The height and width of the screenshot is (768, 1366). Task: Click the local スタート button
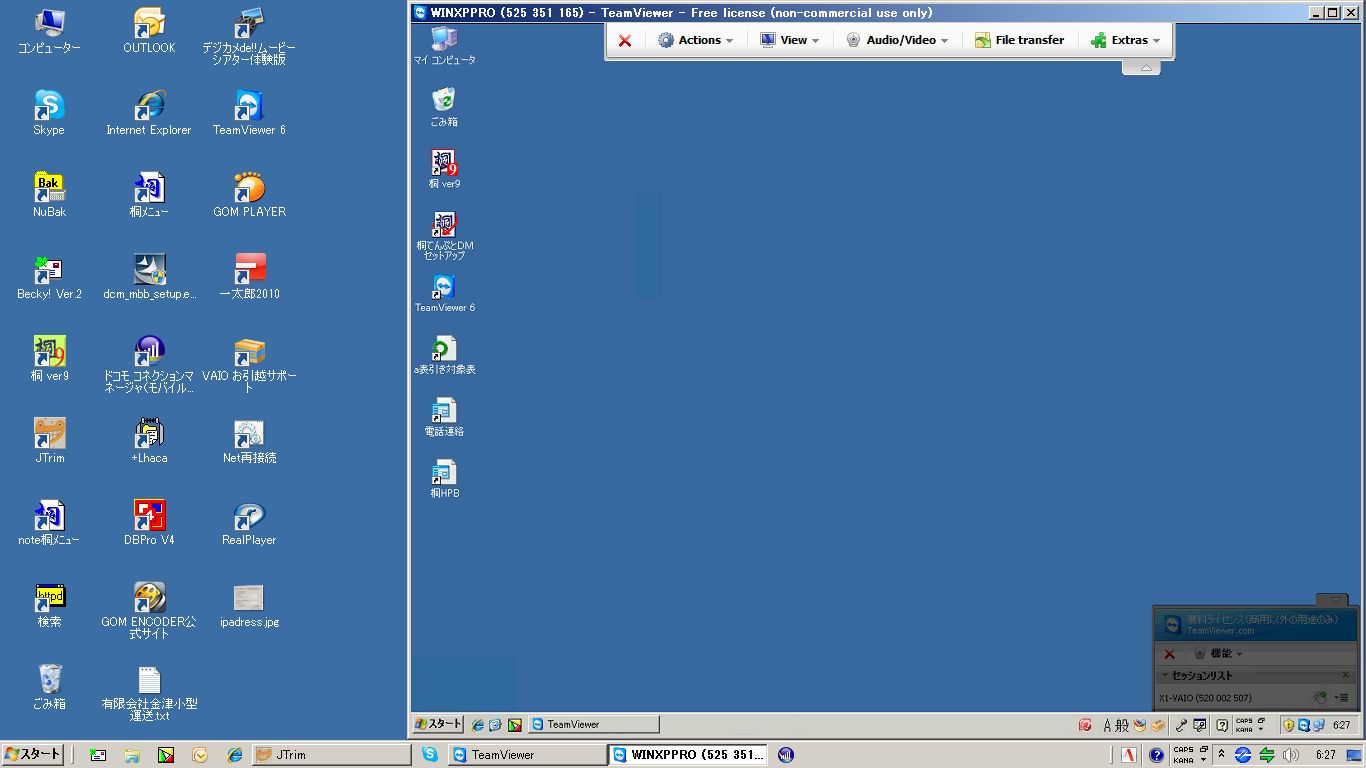point(33,754)
